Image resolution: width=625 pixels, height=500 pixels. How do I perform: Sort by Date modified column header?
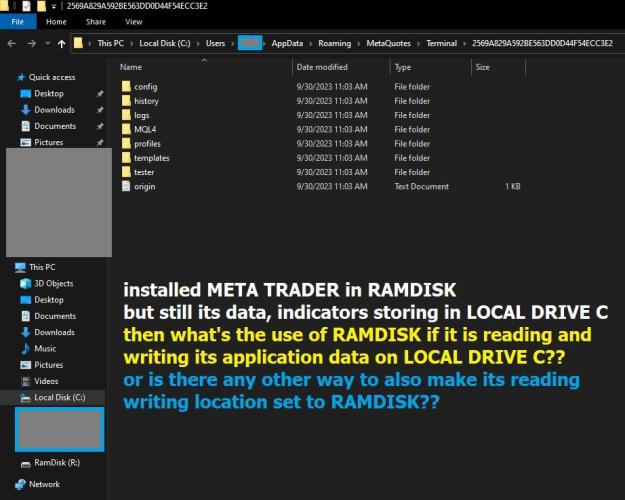tap(322, 67)
